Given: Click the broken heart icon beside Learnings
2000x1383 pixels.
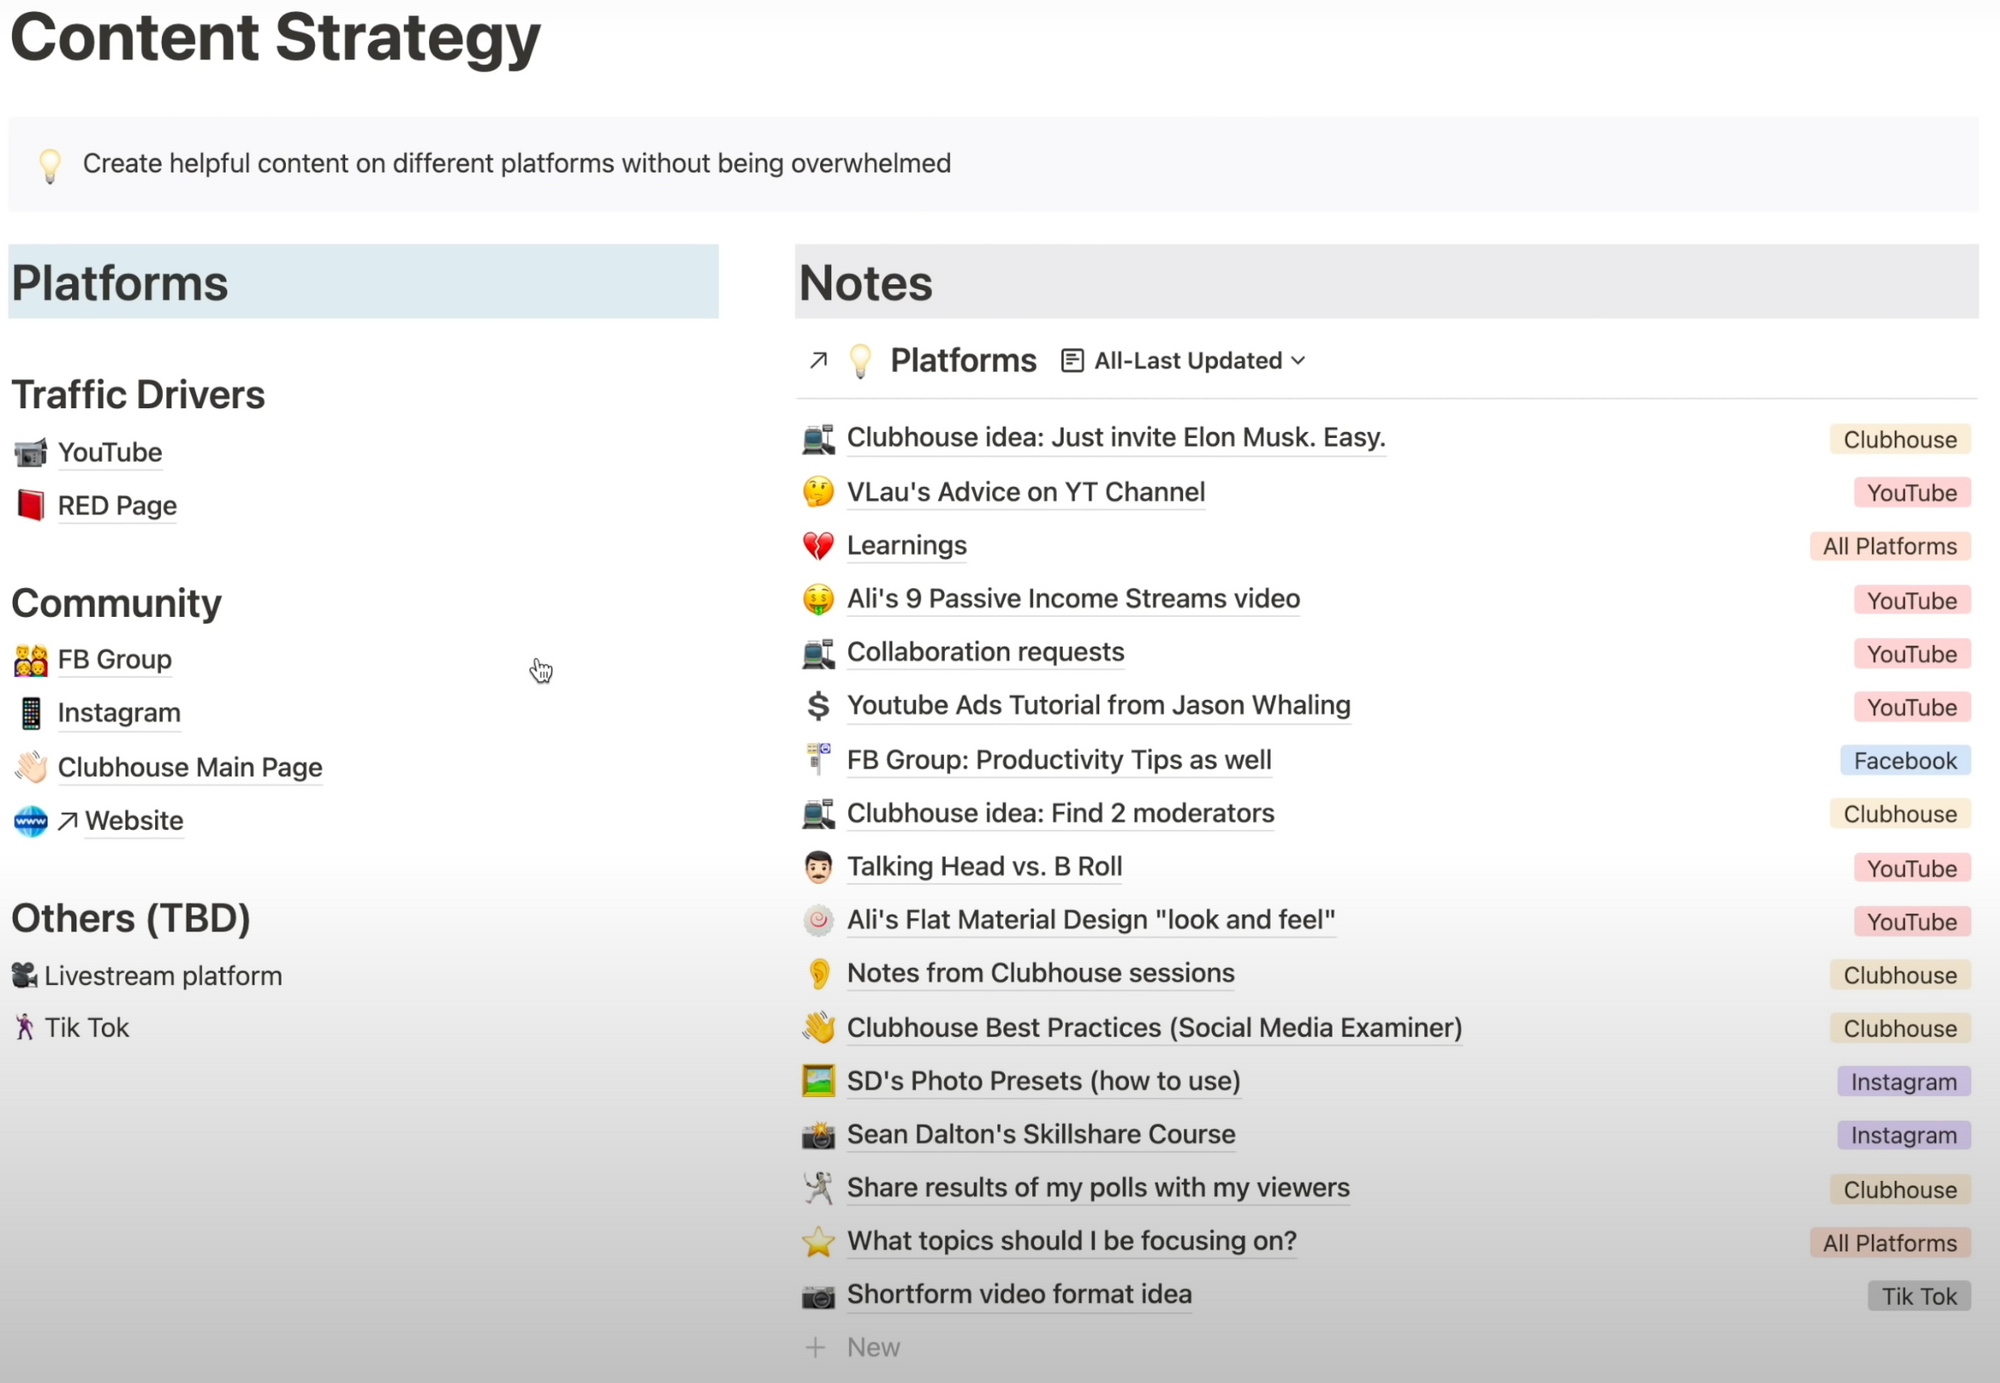Looking at the screenshot, I should click(818, 546).
